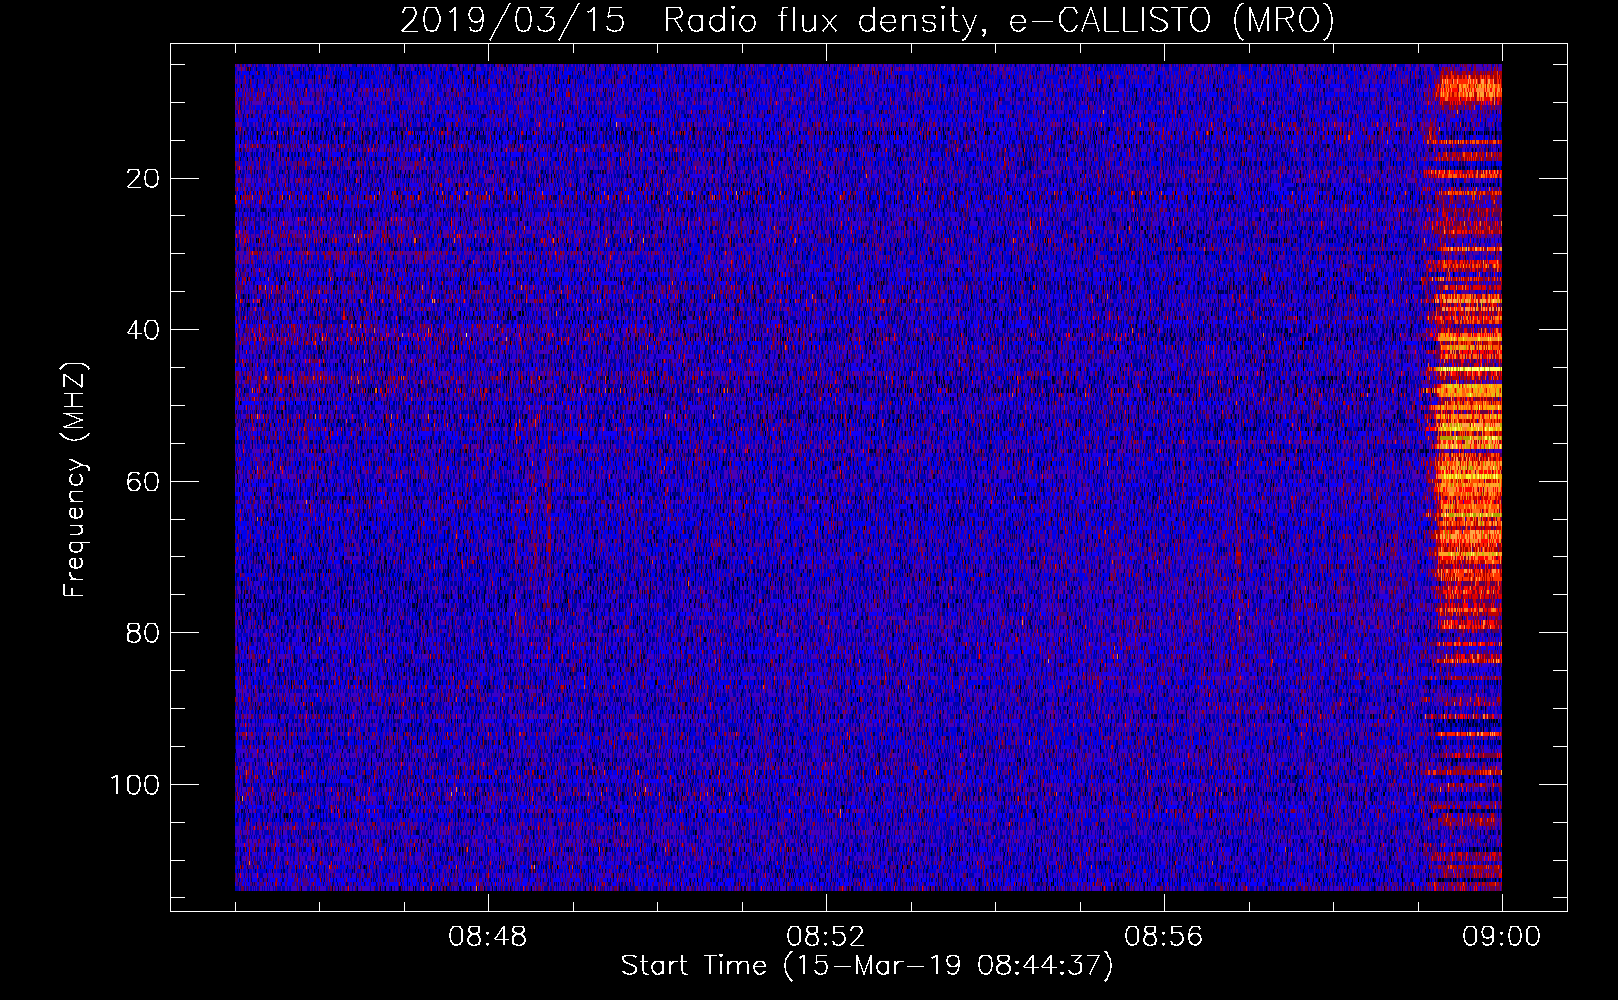1618x1000 pixels.
Task: Click the 20 MHz frequency tick label
Action: [144, 179]
